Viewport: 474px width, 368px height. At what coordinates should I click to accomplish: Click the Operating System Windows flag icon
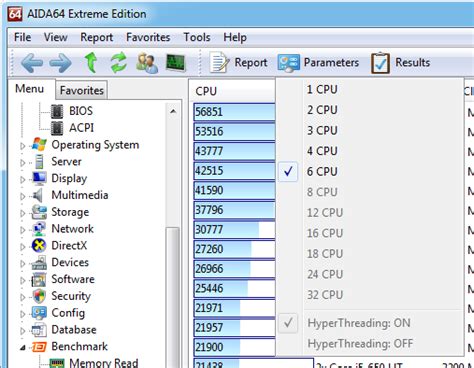39,145
